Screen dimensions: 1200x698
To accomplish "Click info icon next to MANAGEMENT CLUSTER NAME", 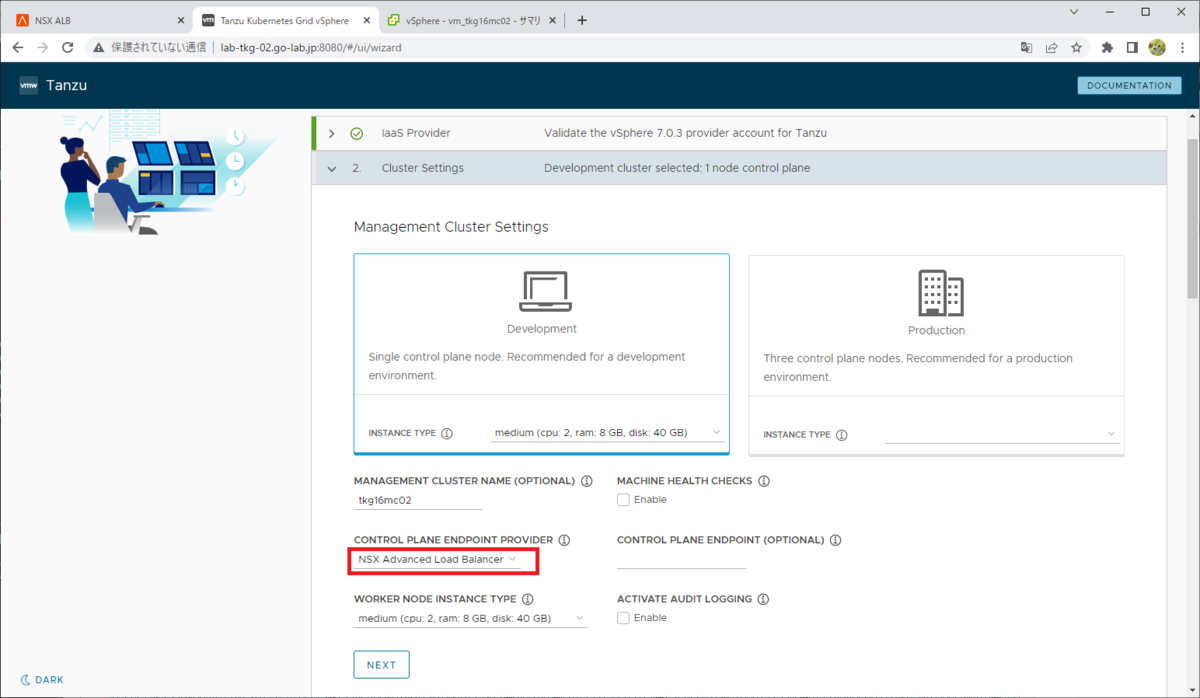I will click(586, 481).
